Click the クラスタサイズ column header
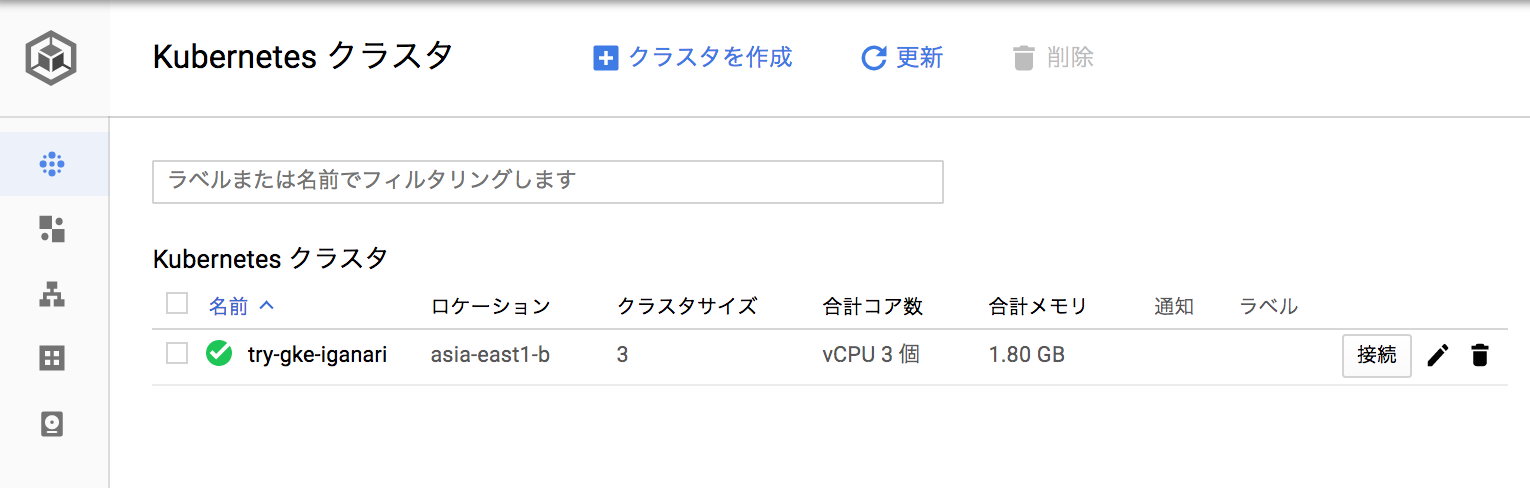Image resolution: width=1530 pixels, height=488 pixels. 687,306
